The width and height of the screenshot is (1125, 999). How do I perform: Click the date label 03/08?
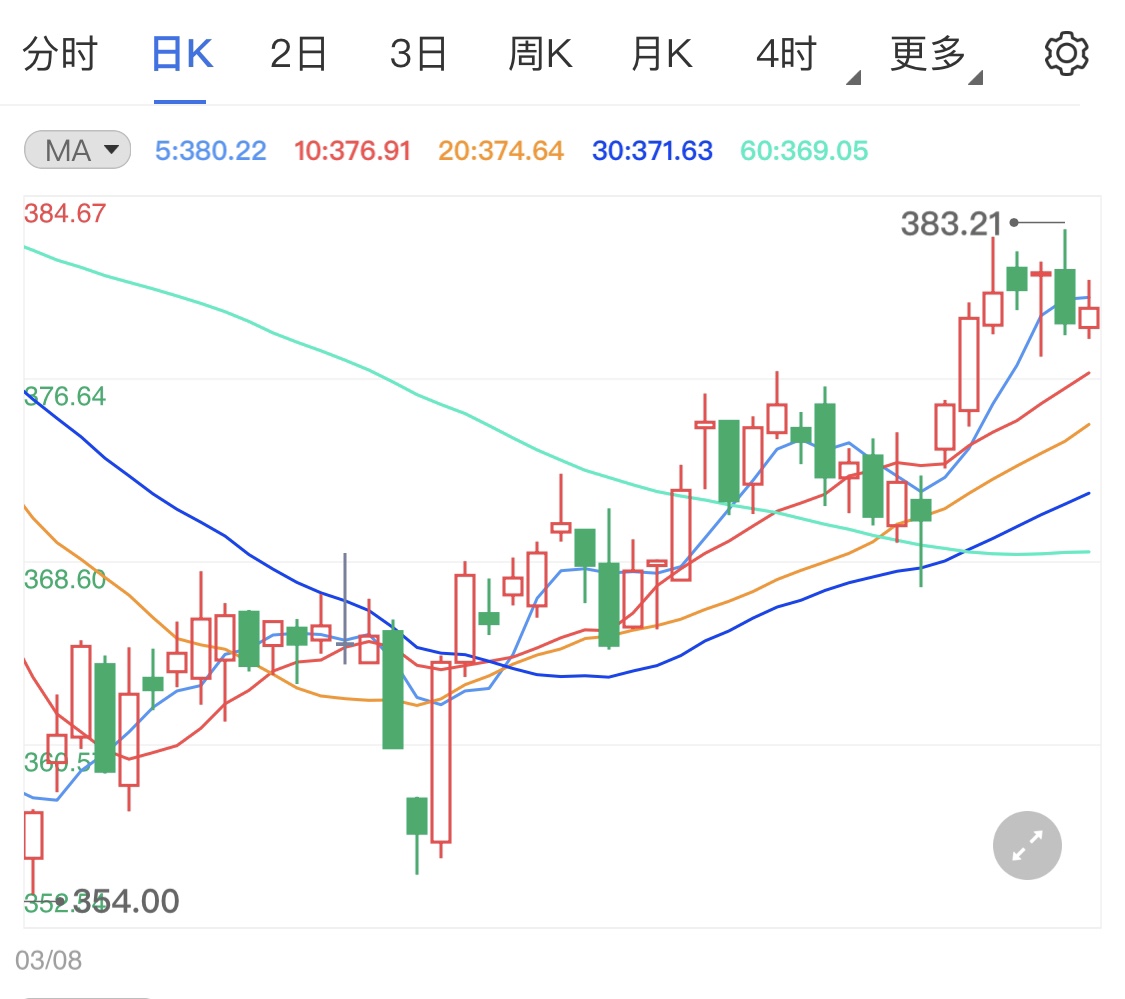tap(48, 960)
